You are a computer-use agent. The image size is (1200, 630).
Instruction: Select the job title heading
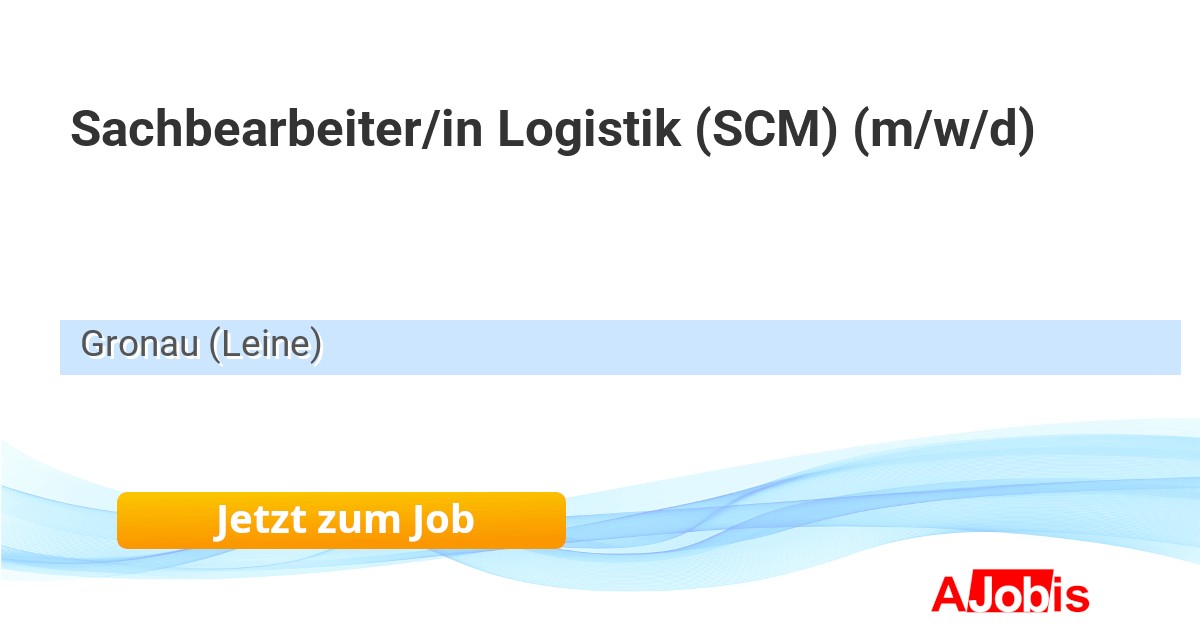pyautogui.click(x=552, y=131)
